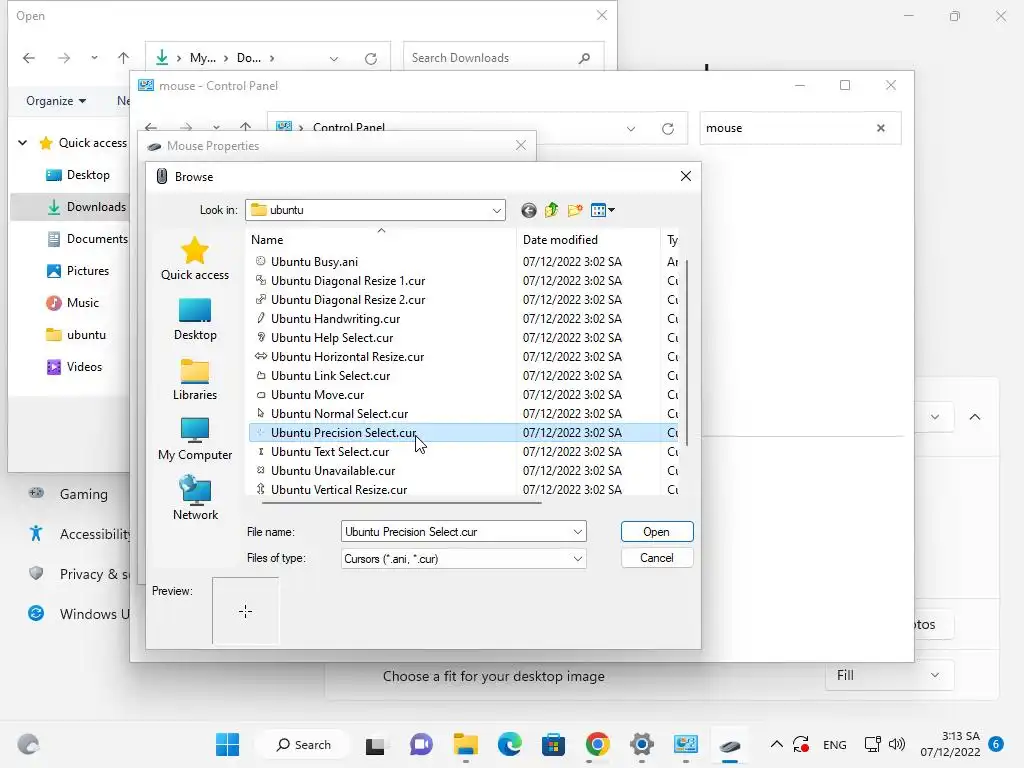Open Microsoft Edge from the taskbar
This screenshot has width=1024, height=768.
point(509,744)
